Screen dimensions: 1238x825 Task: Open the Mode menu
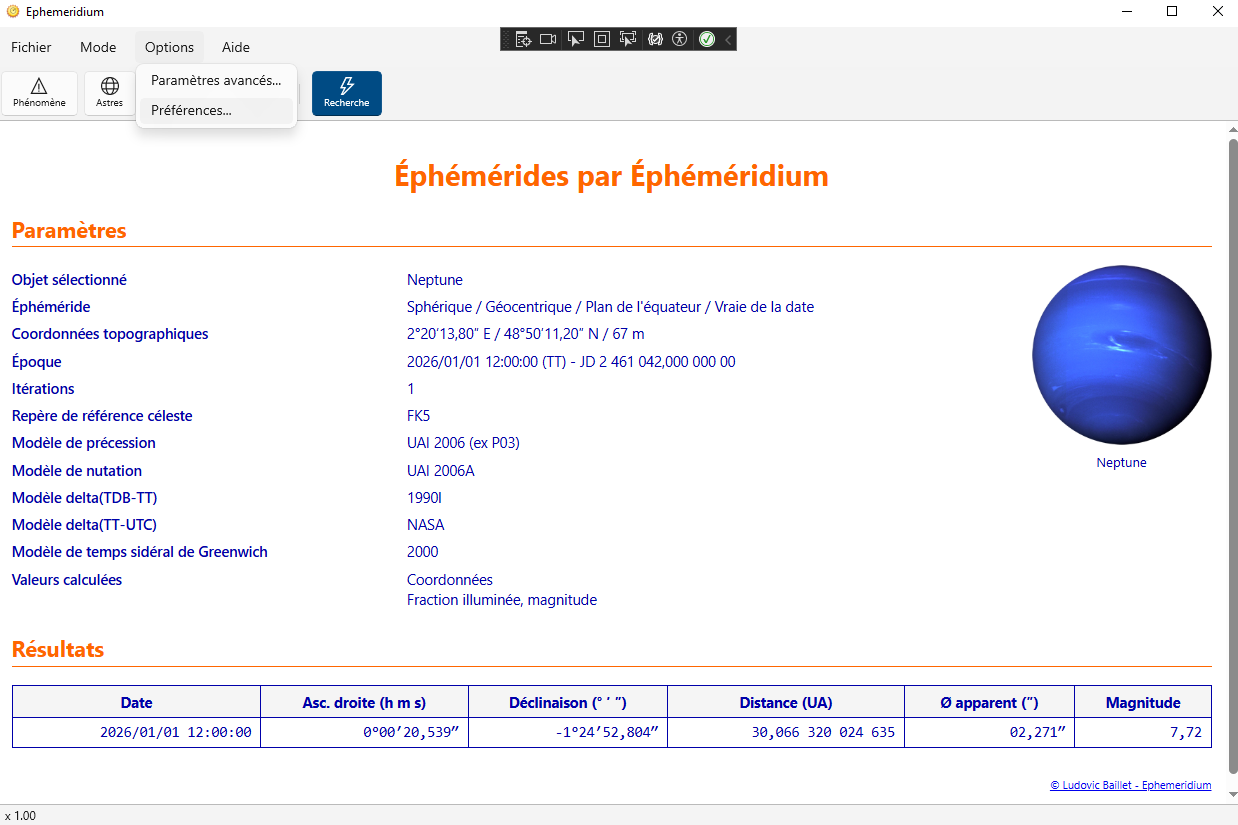pyautogui.click(x=98, y=47)
